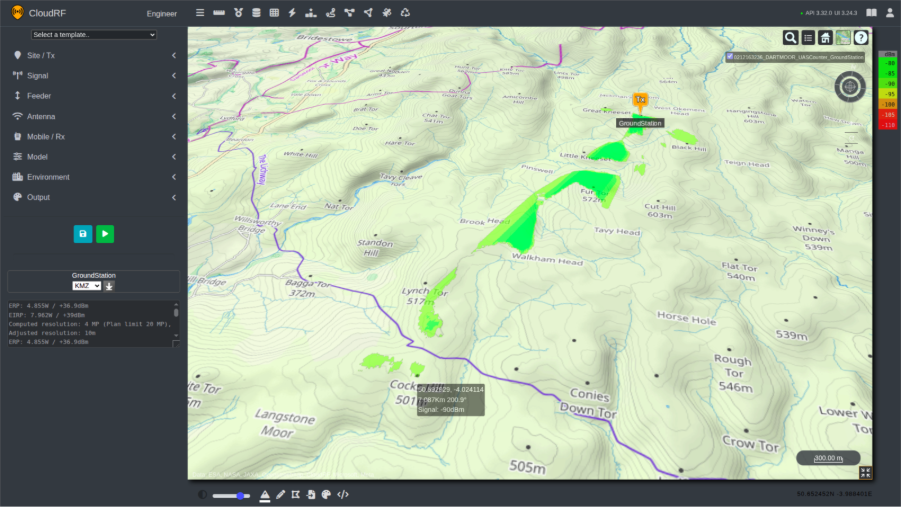Screen dimensions: 901x507
Task: Uncheck the DARTMOOR GroundStation layer checkbox
Action: coord(730,57)
